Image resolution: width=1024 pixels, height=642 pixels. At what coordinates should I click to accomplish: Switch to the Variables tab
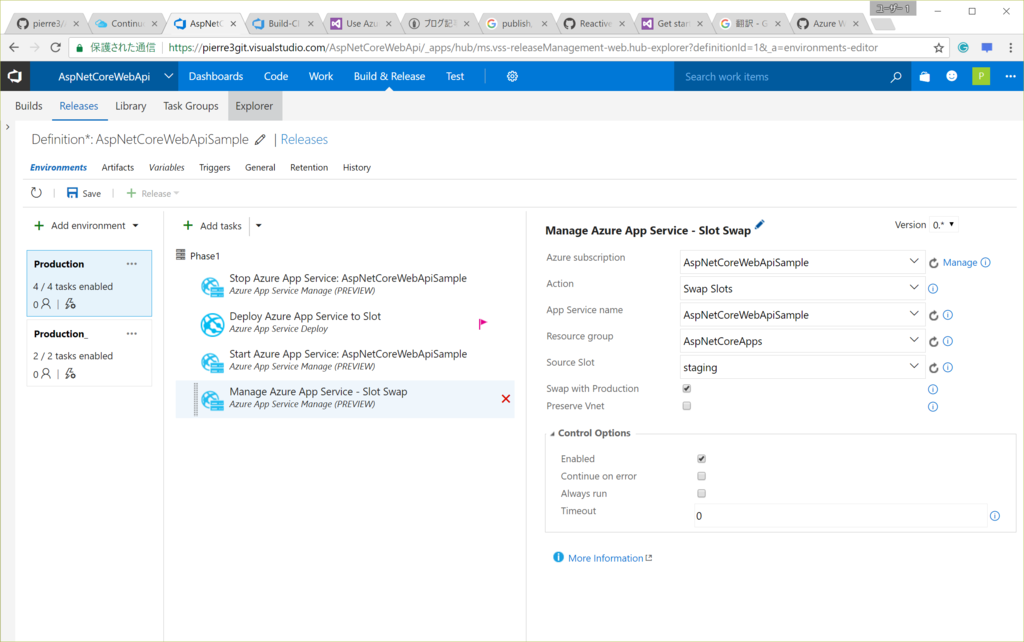point(167,168)
